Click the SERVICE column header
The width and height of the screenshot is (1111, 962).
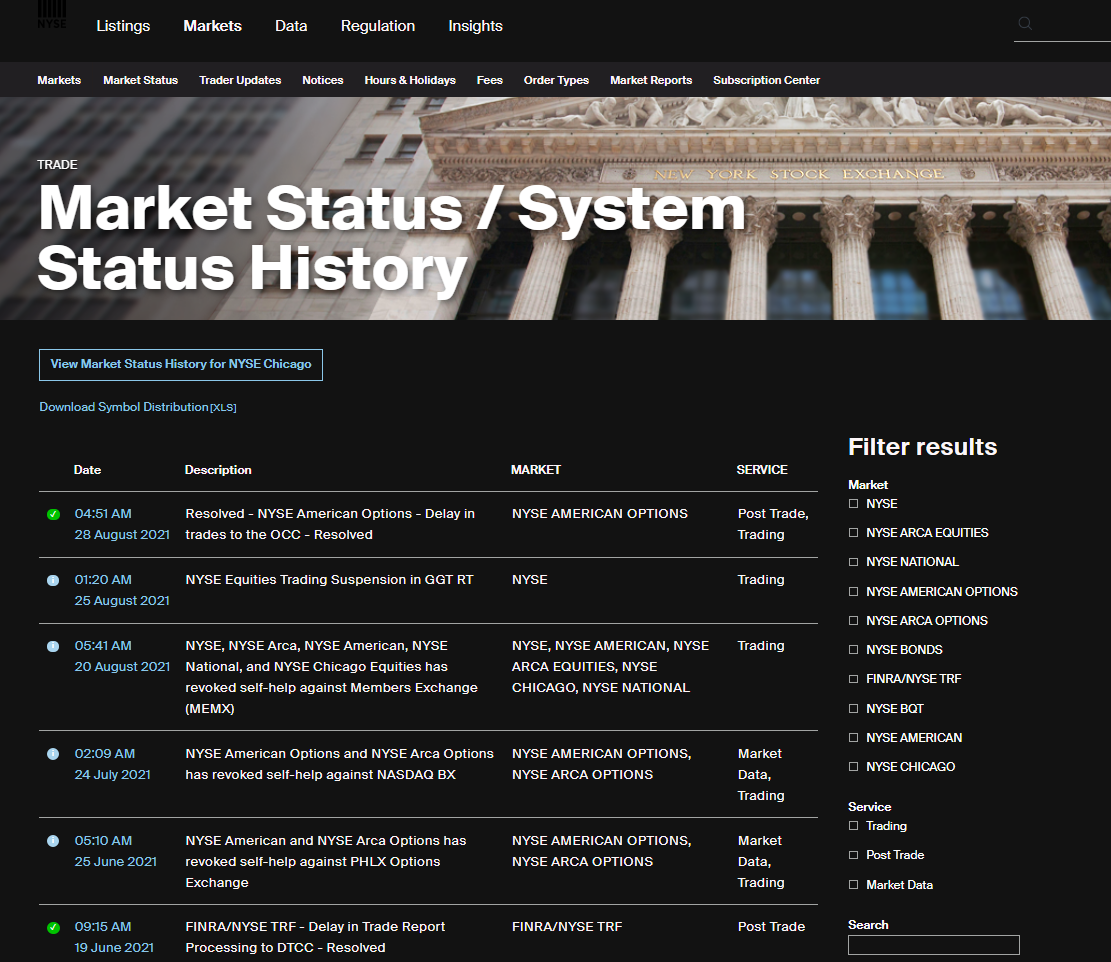pyautogui.click(x=762, y=470)
